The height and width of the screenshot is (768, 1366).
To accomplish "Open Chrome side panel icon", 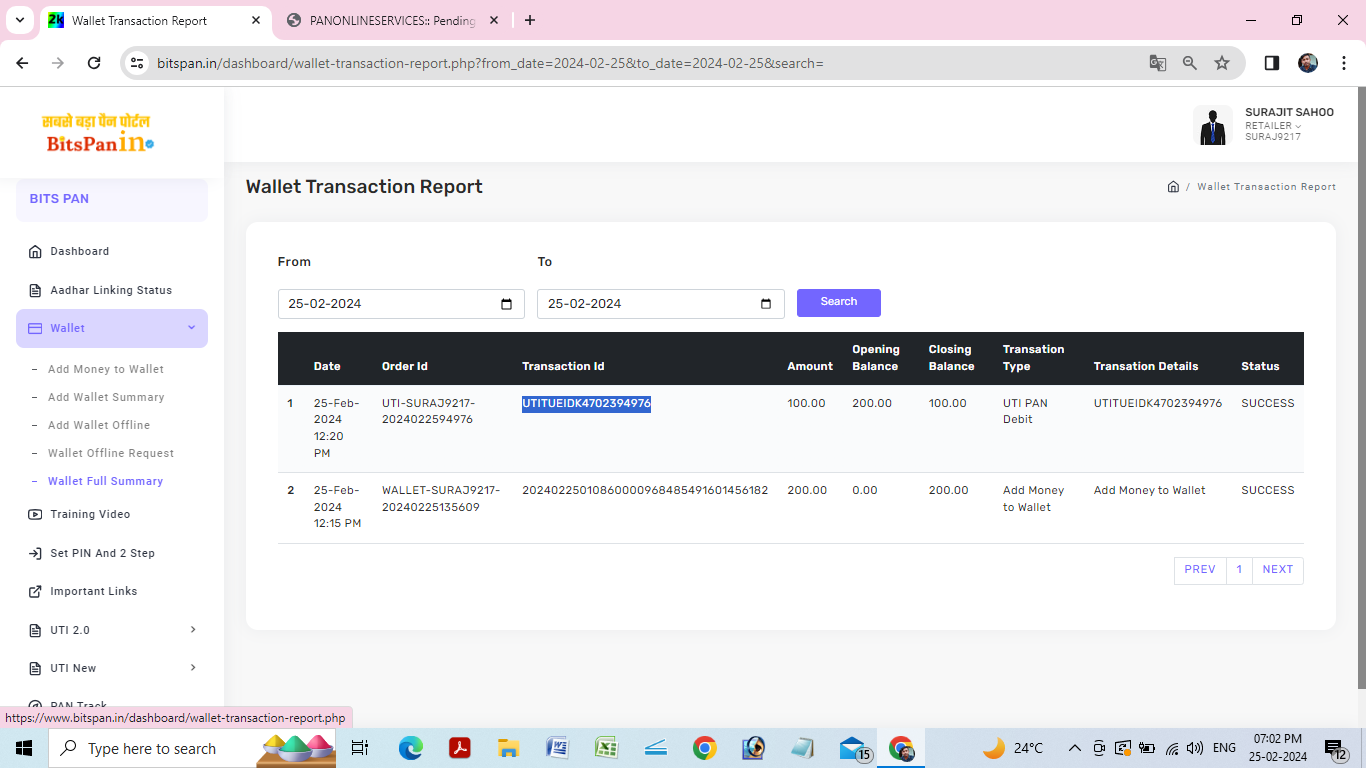I will tap(1272, 63).
